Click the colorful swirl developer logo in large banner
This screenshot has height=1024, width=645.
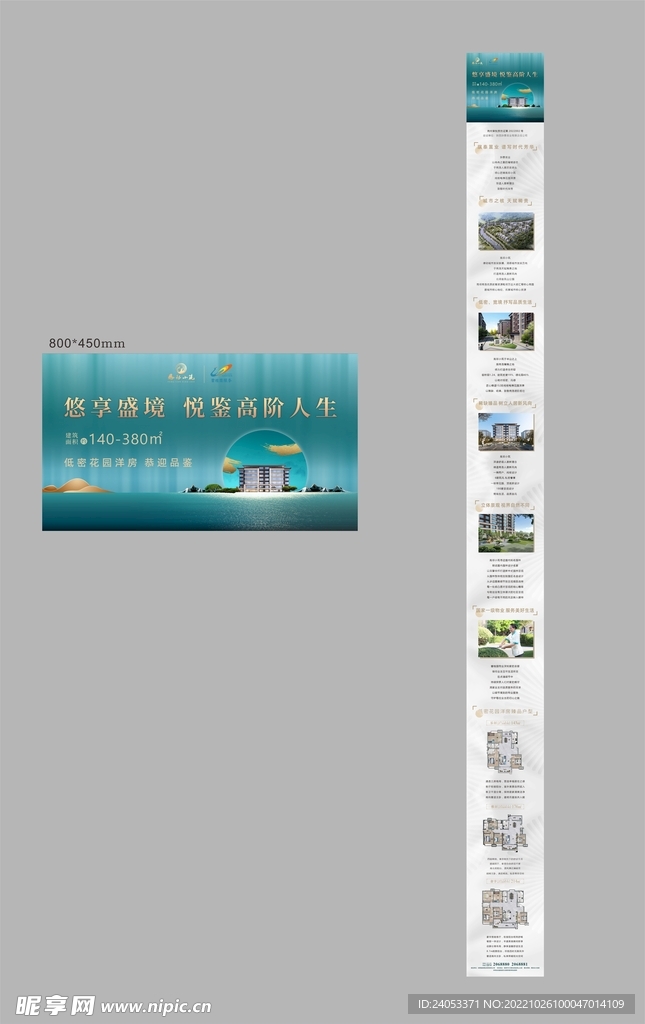click(221, 373)
